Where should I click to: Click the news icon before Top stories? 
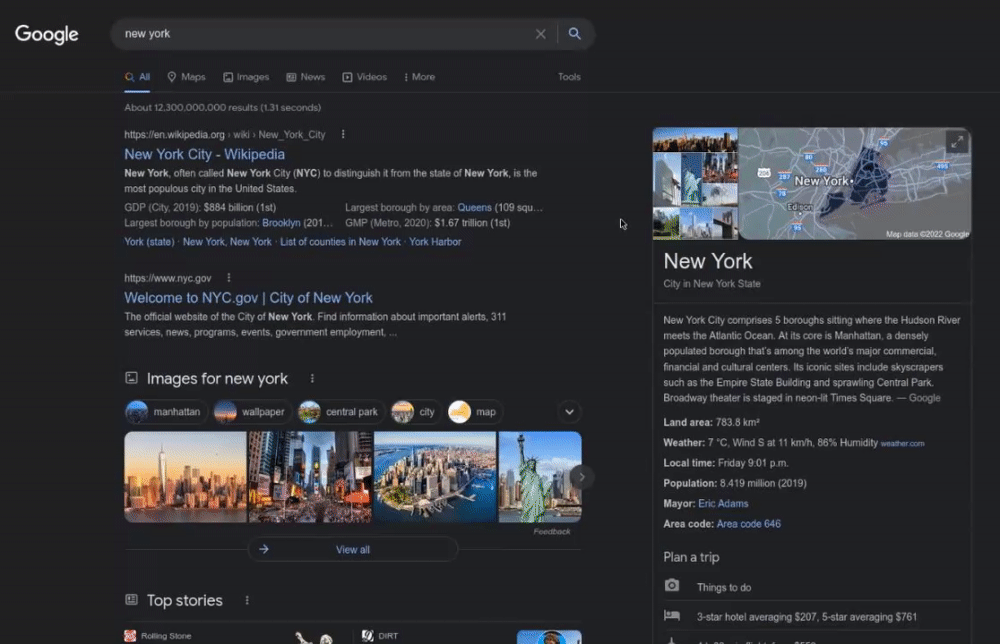131,600
